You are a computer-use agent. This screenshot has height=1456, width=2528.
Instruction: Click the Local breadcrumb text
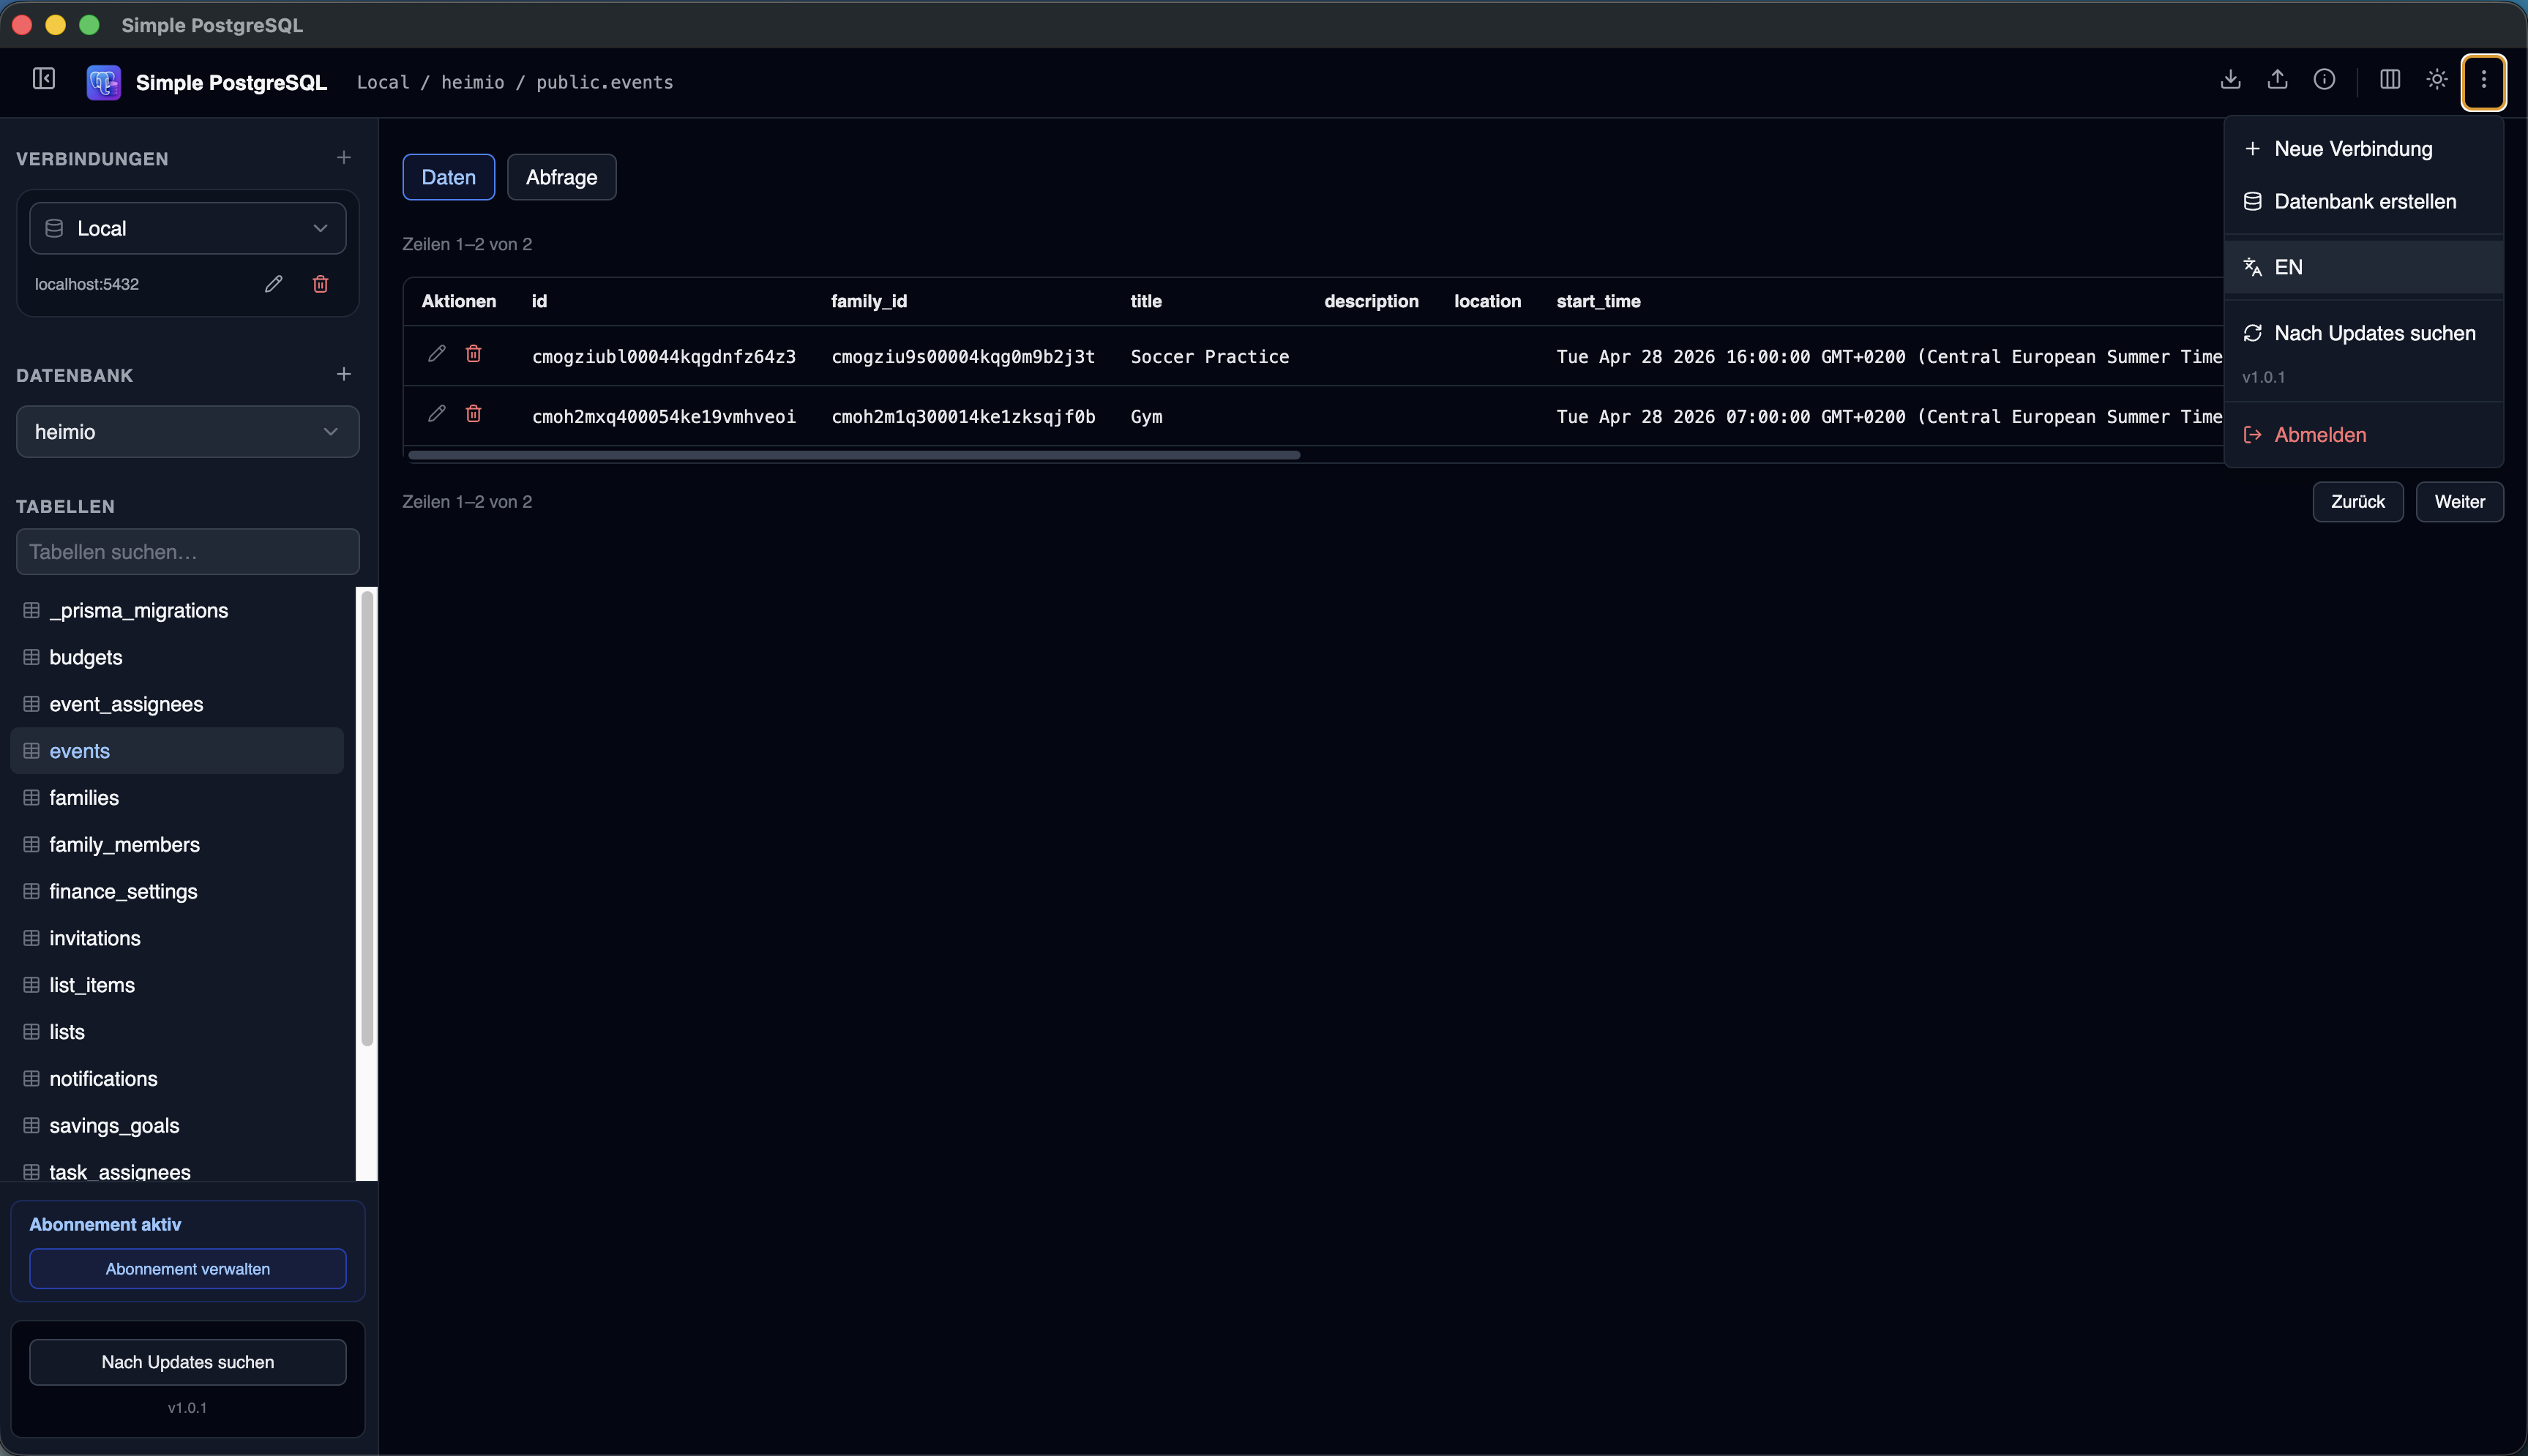point(383,82)
